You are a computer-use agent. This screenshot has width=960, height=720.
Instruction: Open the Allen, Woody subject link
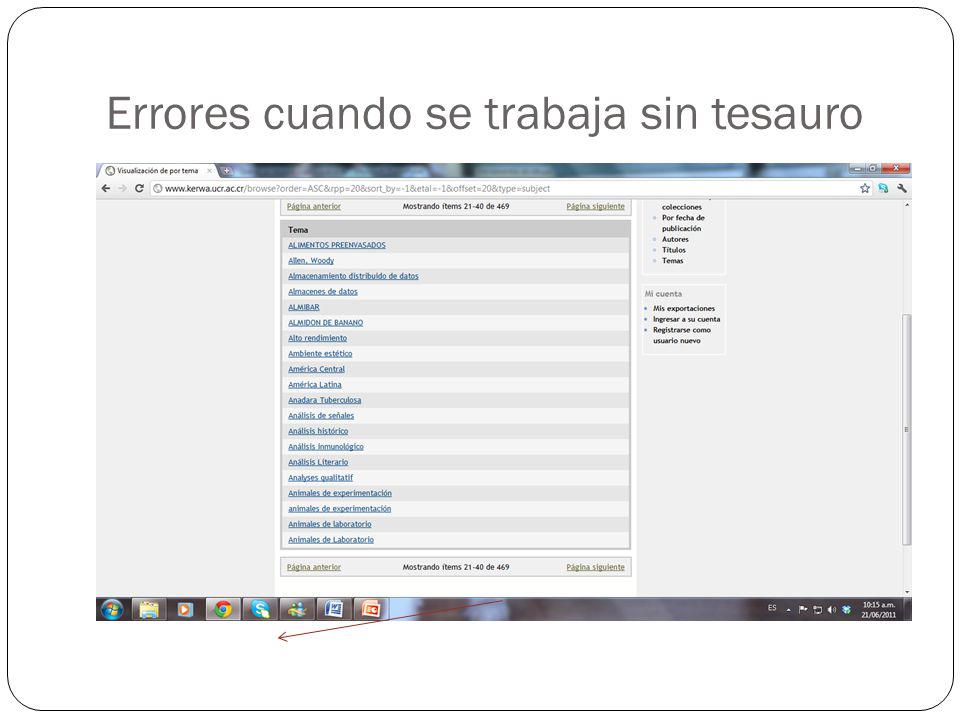click(311, 260)
